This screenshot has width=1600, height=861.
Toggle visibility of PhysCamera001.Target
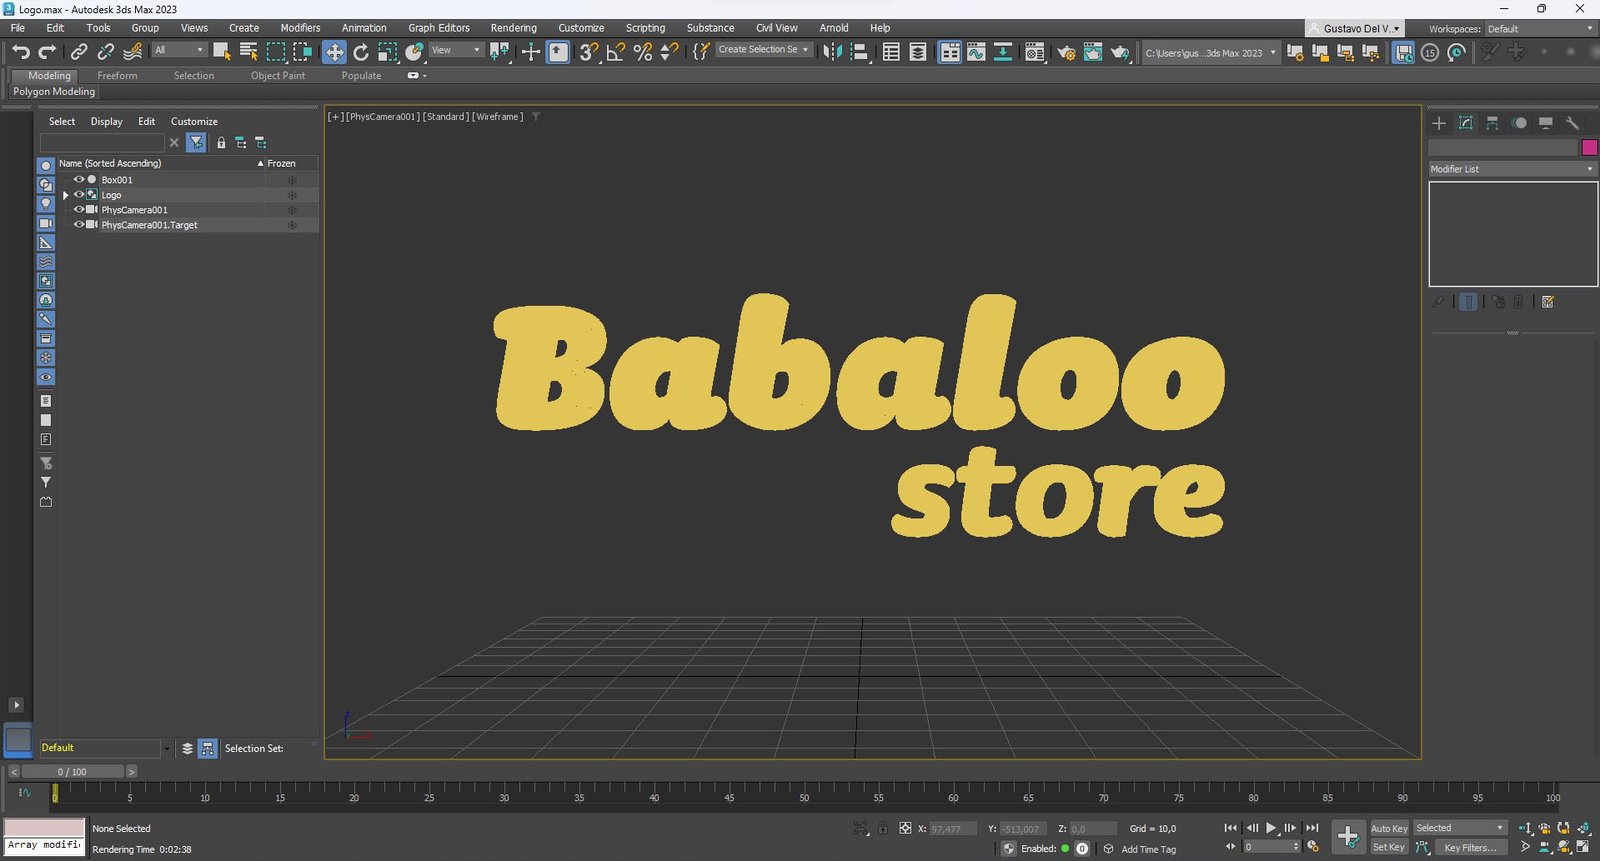pyautogui.click(x=79, y=225)
